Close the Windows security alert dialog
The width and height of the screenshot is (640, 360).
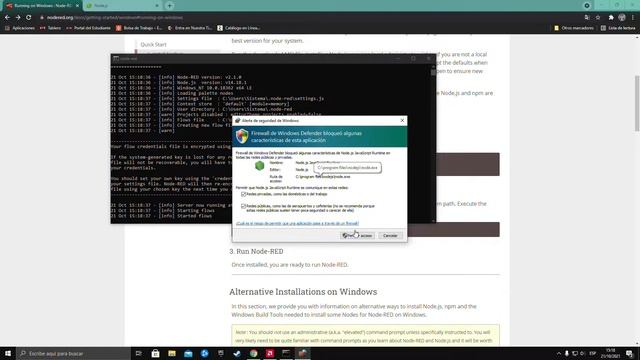click(402, 120)
